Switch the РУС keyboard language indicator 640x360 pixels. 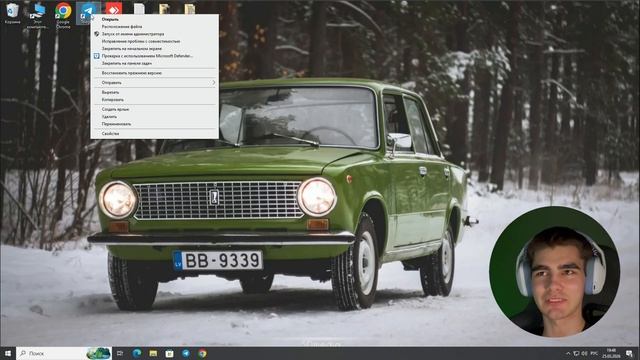(x=594, y=353)
